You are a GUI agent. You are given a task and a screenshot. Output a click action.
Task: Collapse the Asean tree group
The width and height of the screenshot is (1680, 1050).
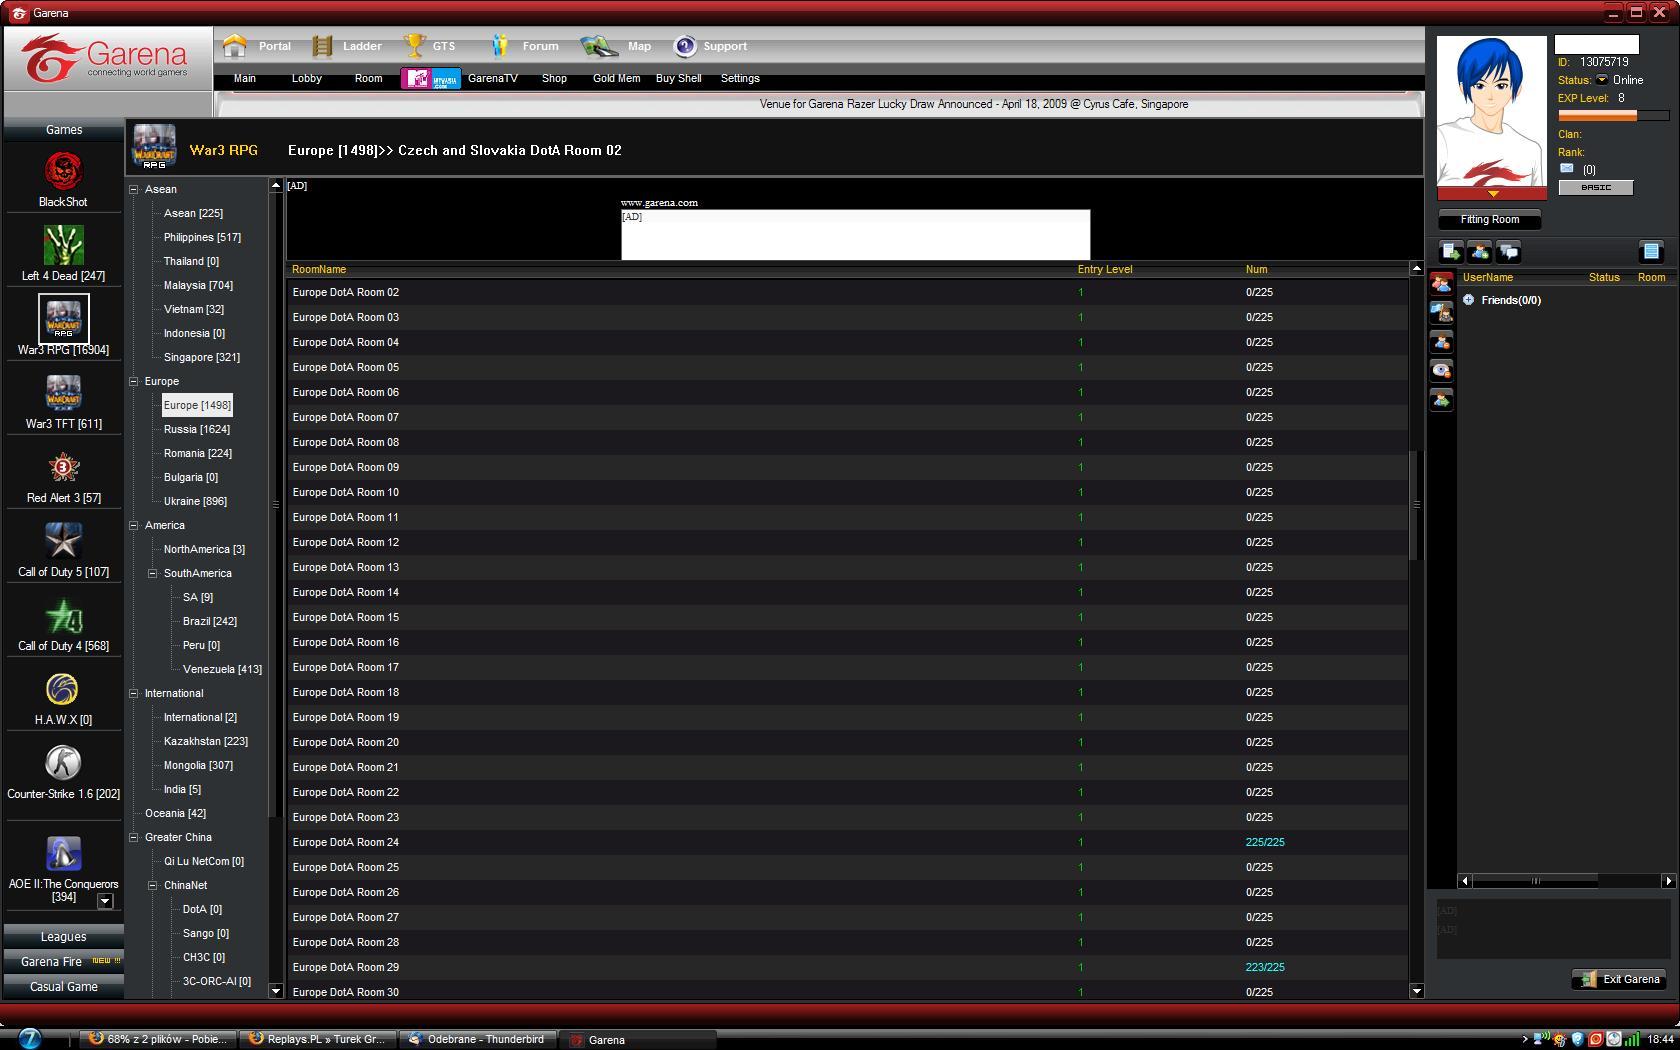pyautogui.click(x=134, y=189)
